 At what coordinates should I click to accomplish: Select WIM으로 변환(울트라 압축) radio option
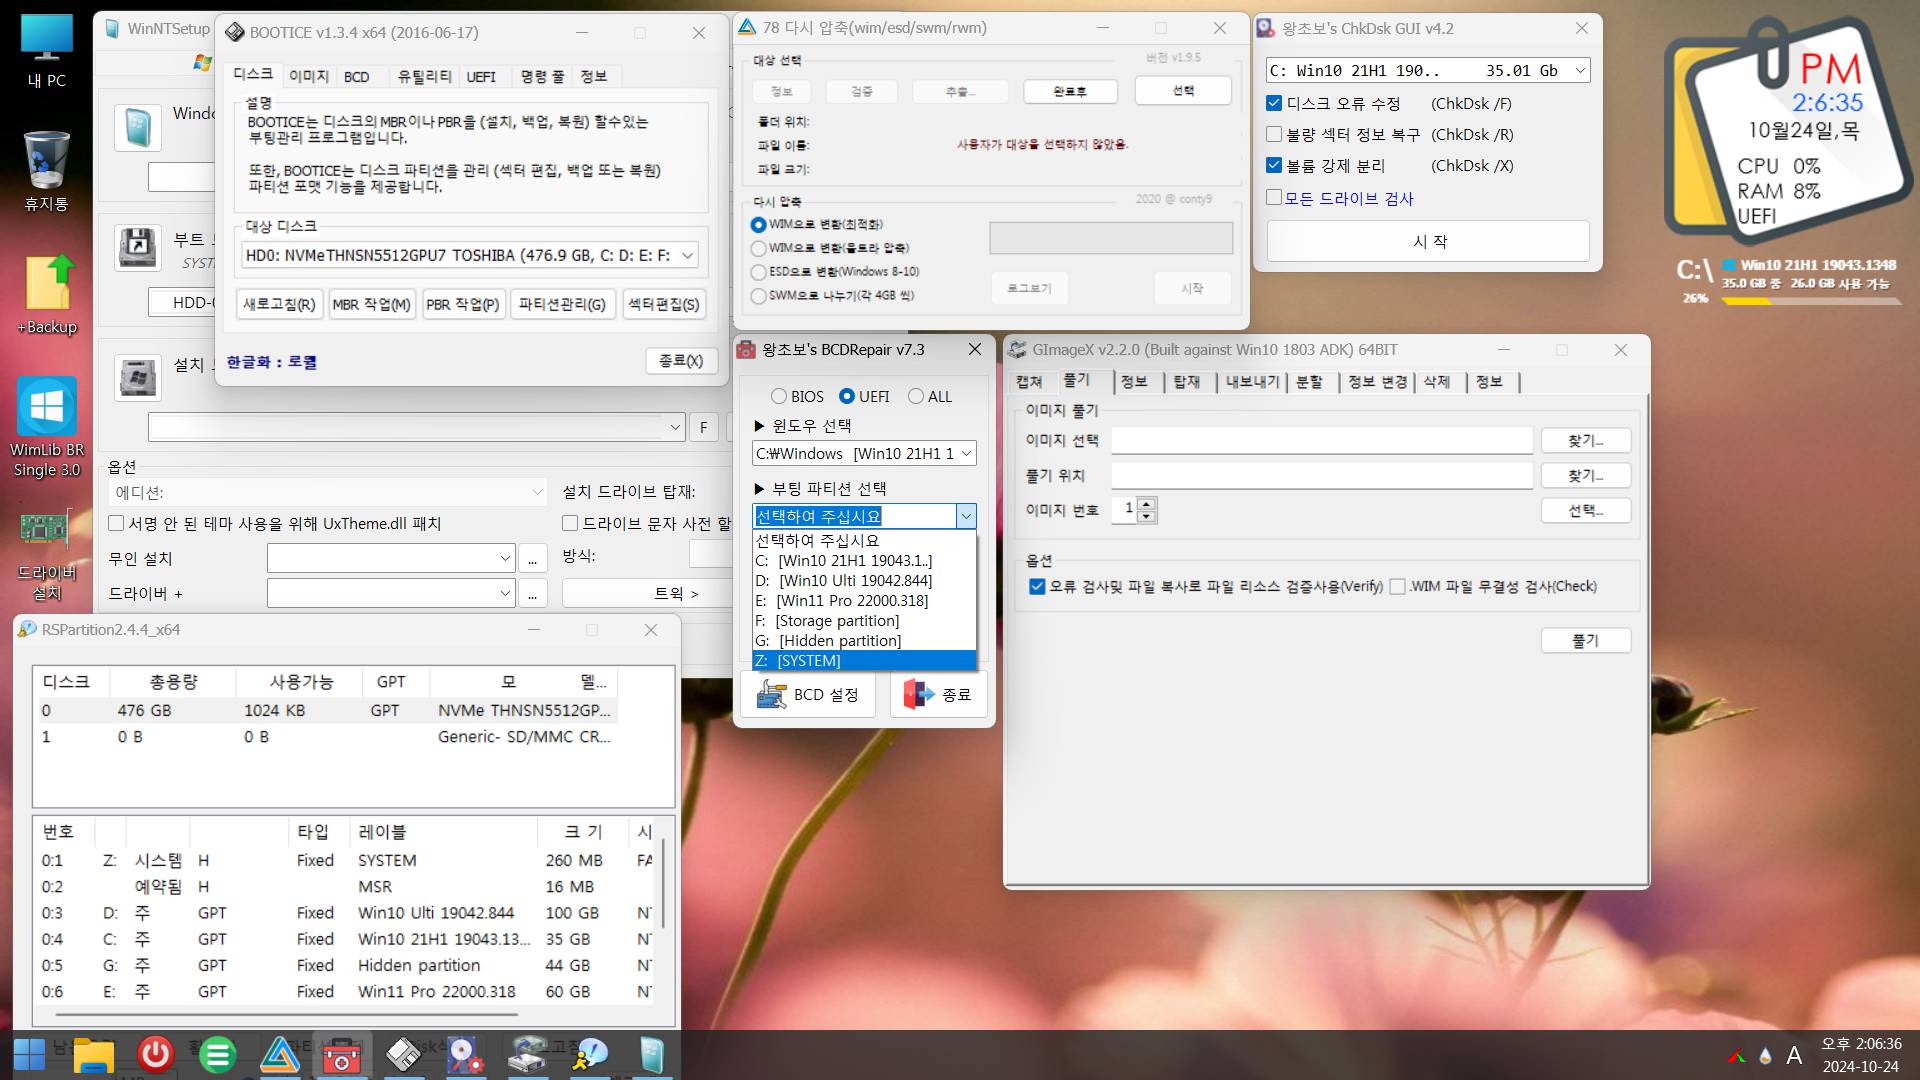click(x=758, y=248)
